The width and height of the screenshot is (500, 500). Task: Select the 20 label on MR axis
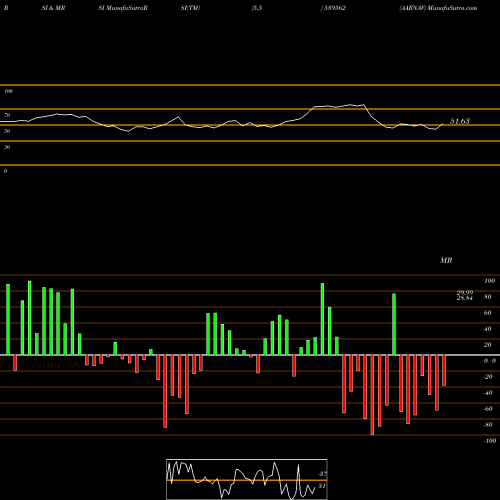pyautogui.click(x=487, y=345)
